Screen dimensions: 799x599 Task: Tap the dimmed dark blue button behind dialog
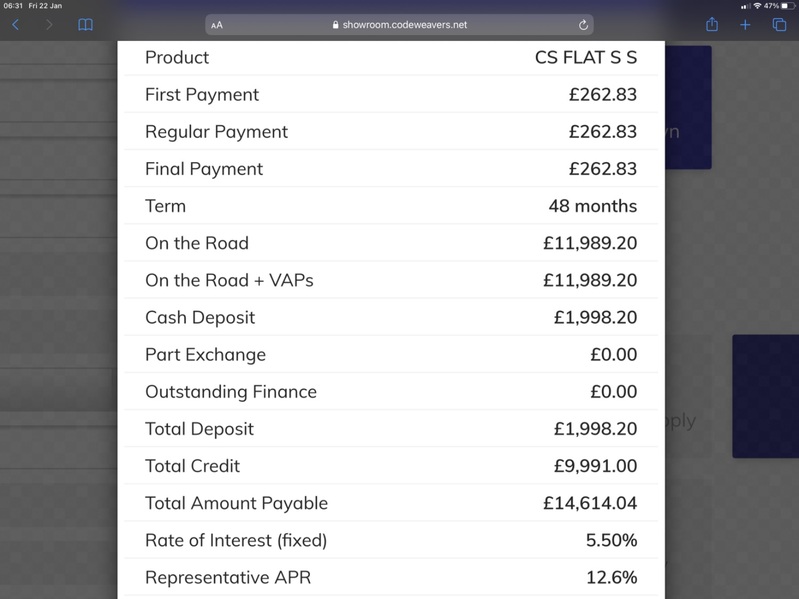click(x=688, y=107)
